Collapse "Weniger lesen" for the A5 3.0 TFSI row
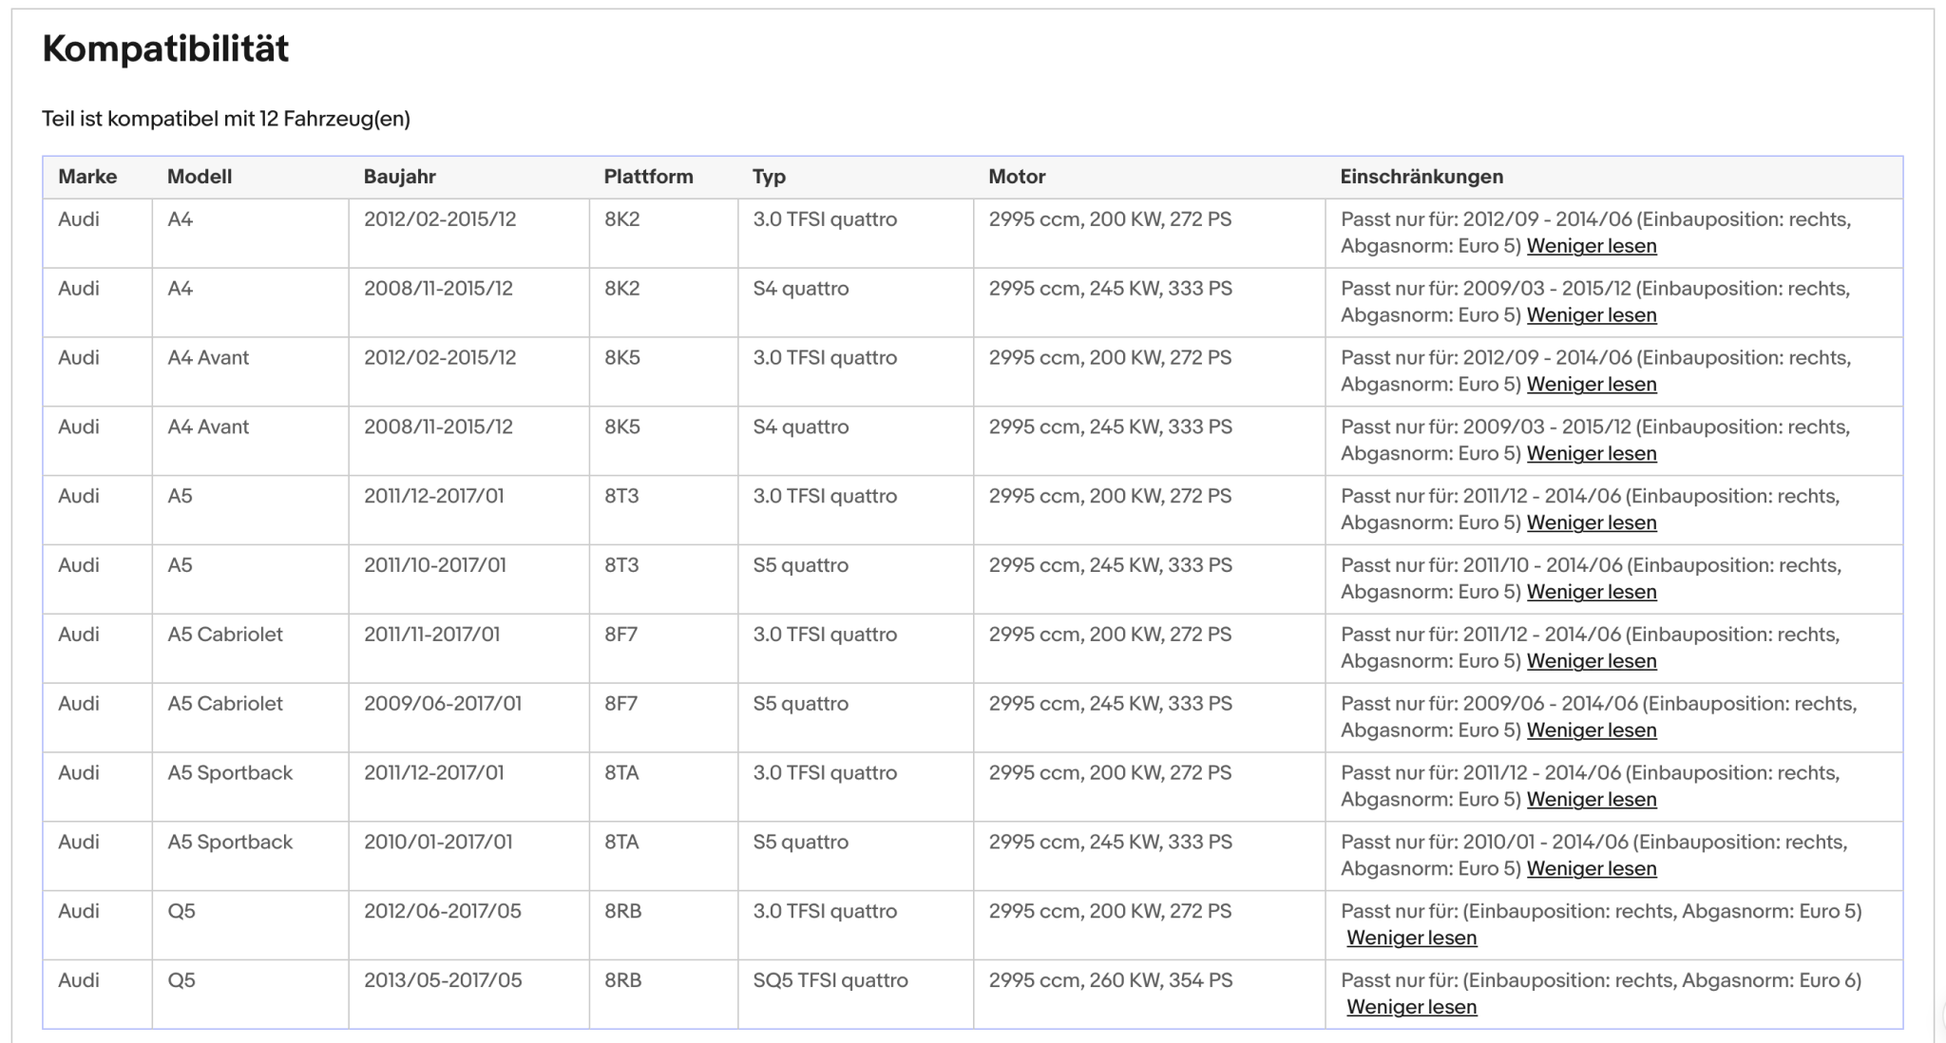The image size is (1946, 1043). pyautogui.click(x=1590, y=522)
